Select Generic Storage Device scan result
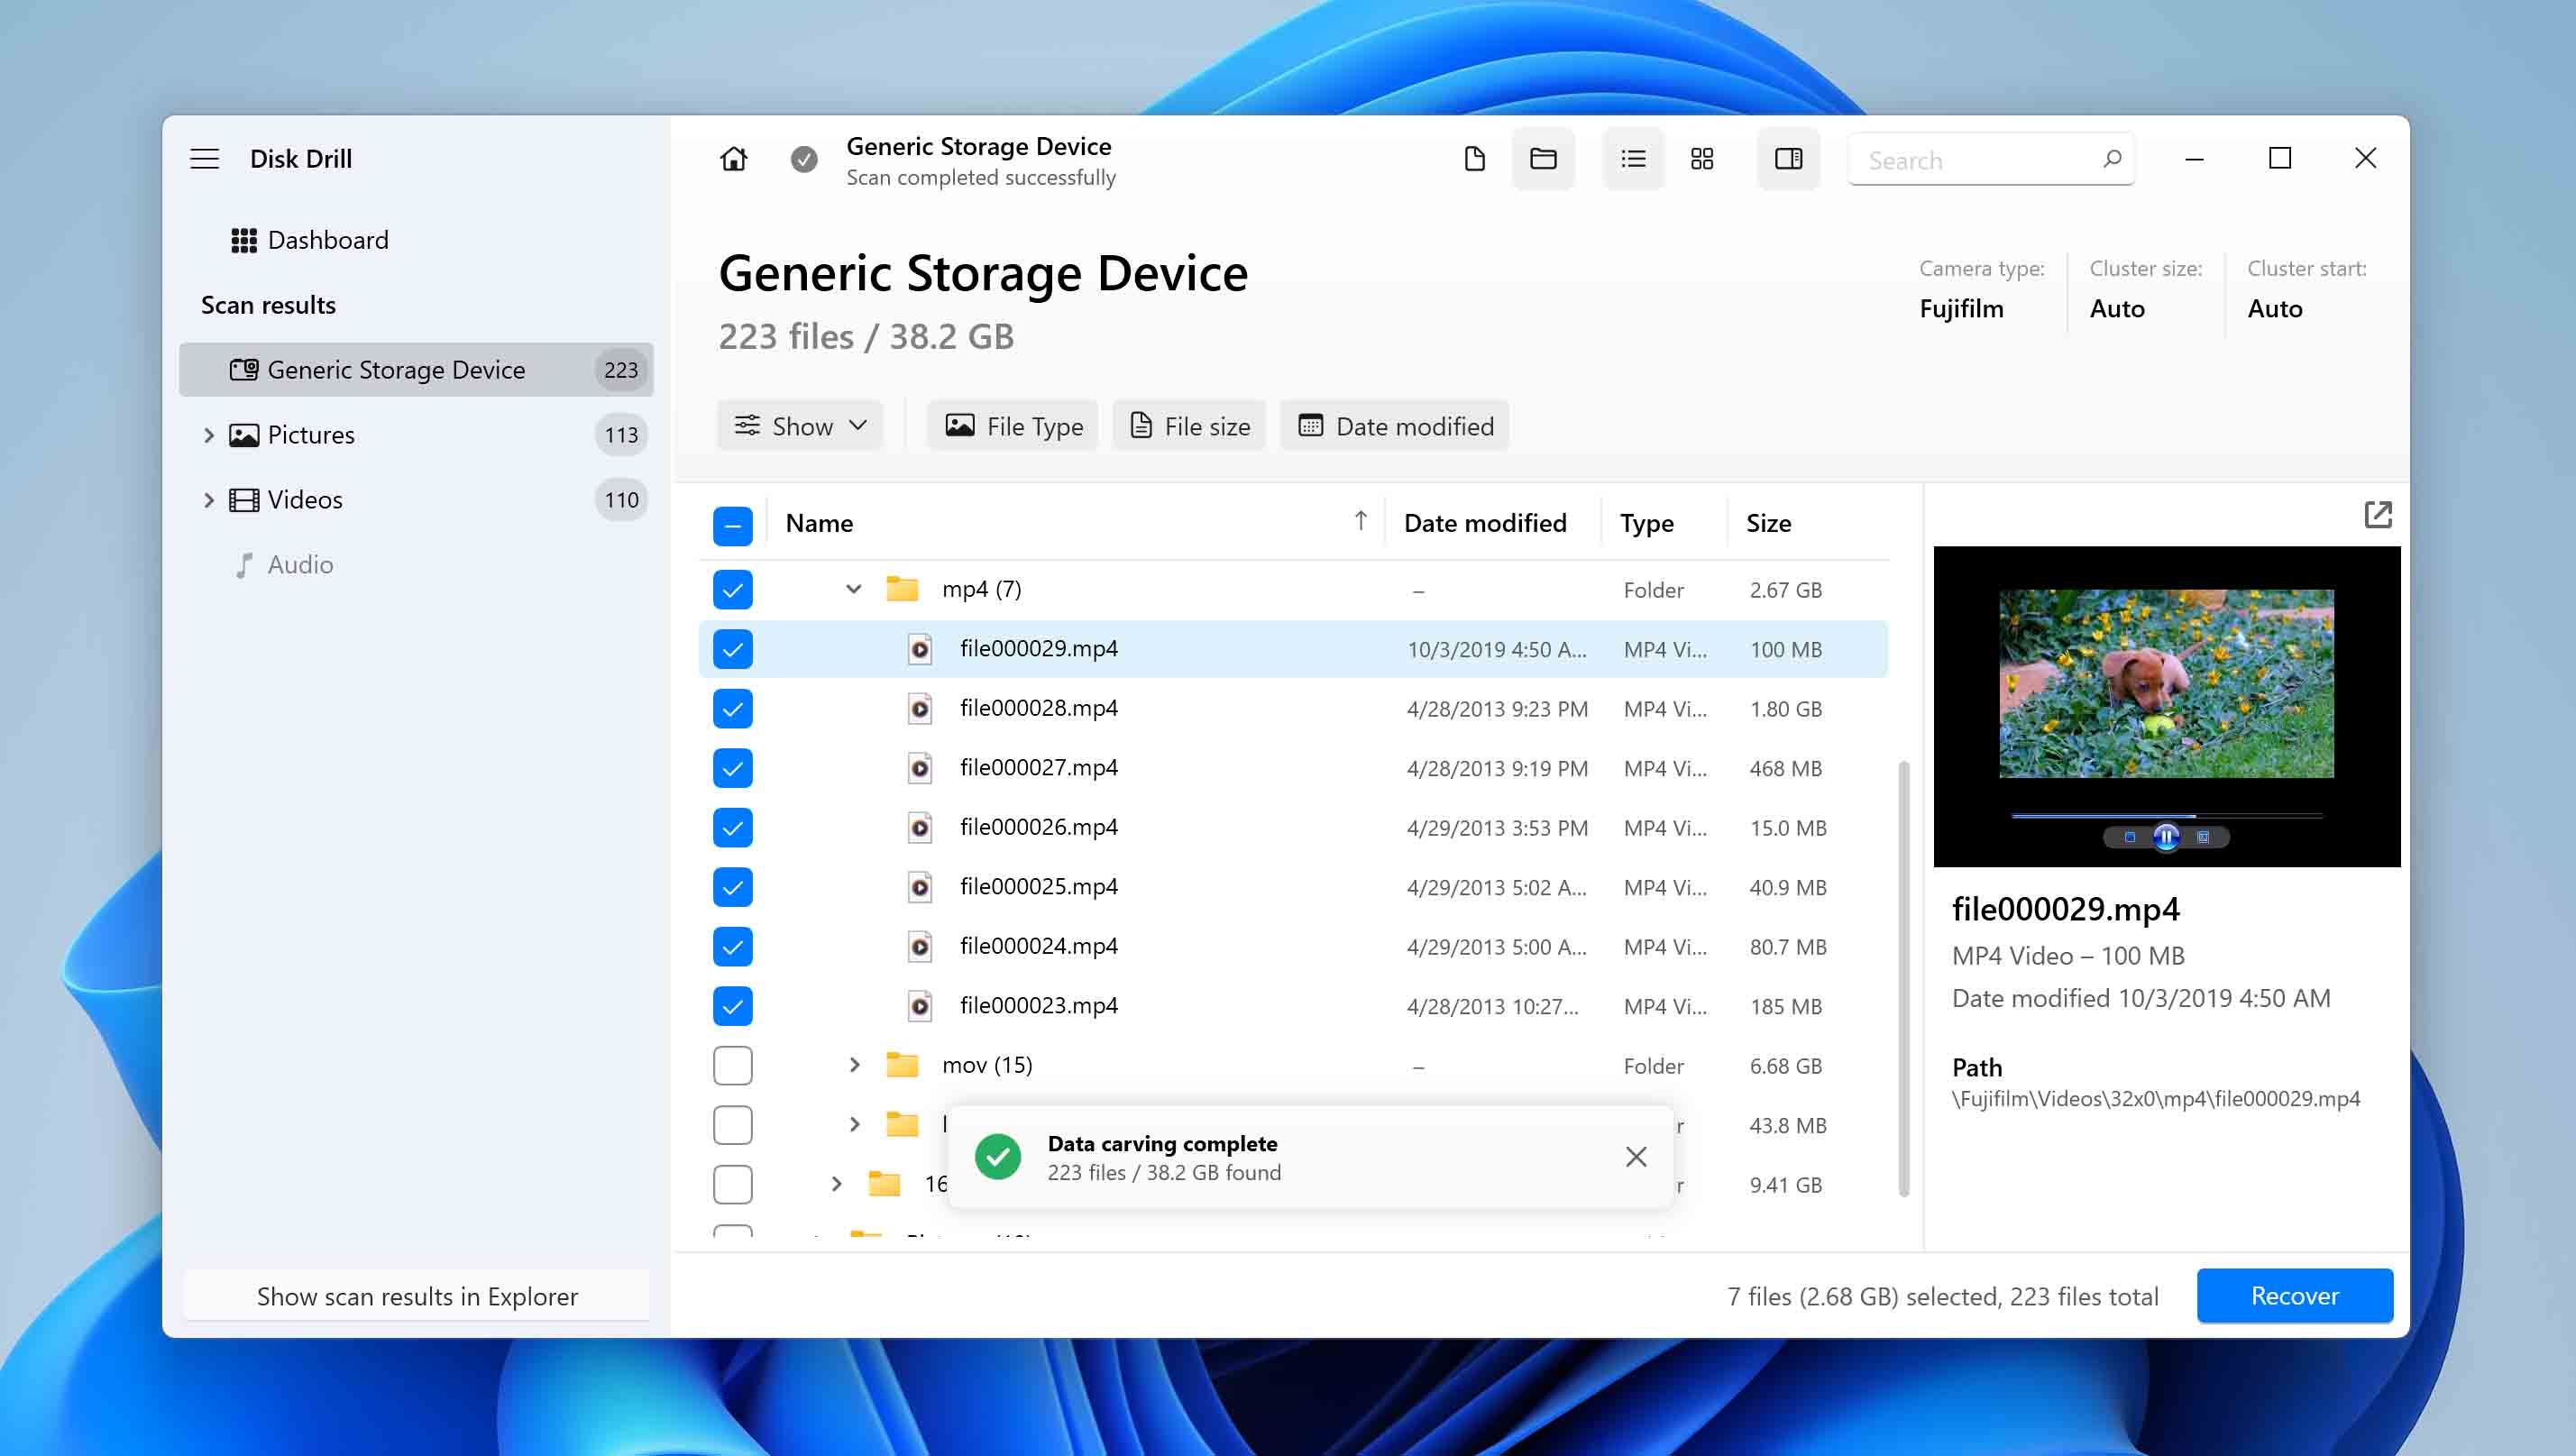 [x=416, y=370]
